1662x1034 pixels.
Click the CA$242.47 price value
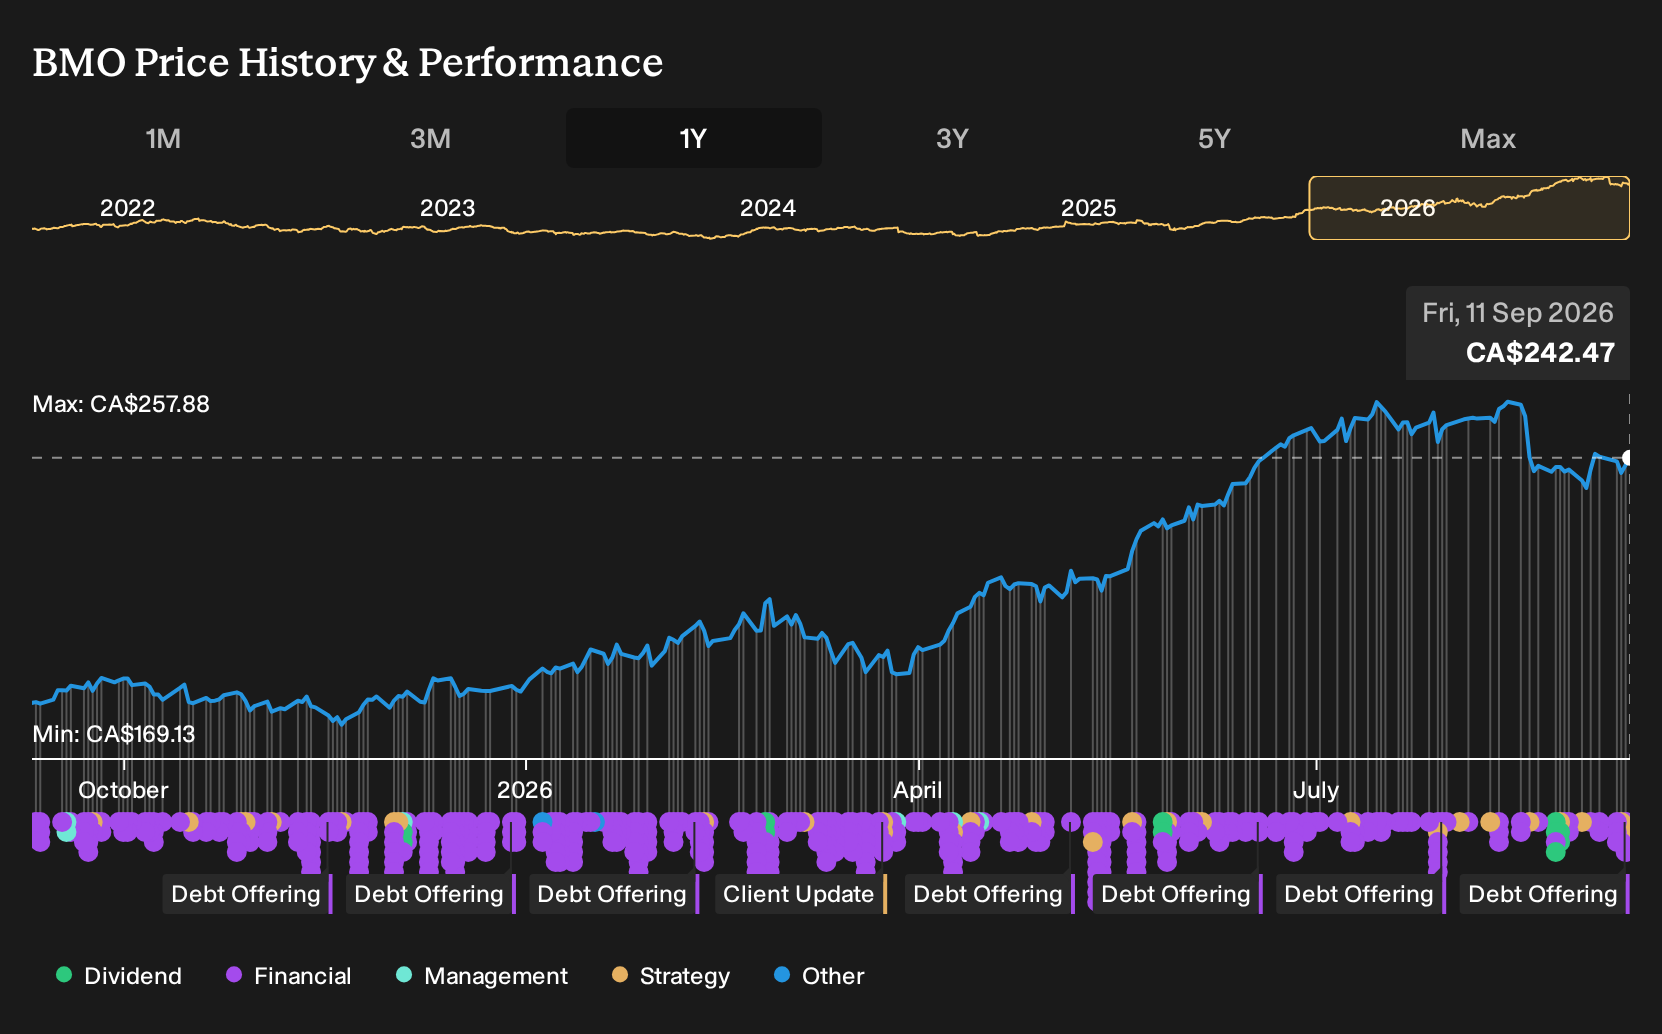pyautogui.click(x=1540, y=353)
